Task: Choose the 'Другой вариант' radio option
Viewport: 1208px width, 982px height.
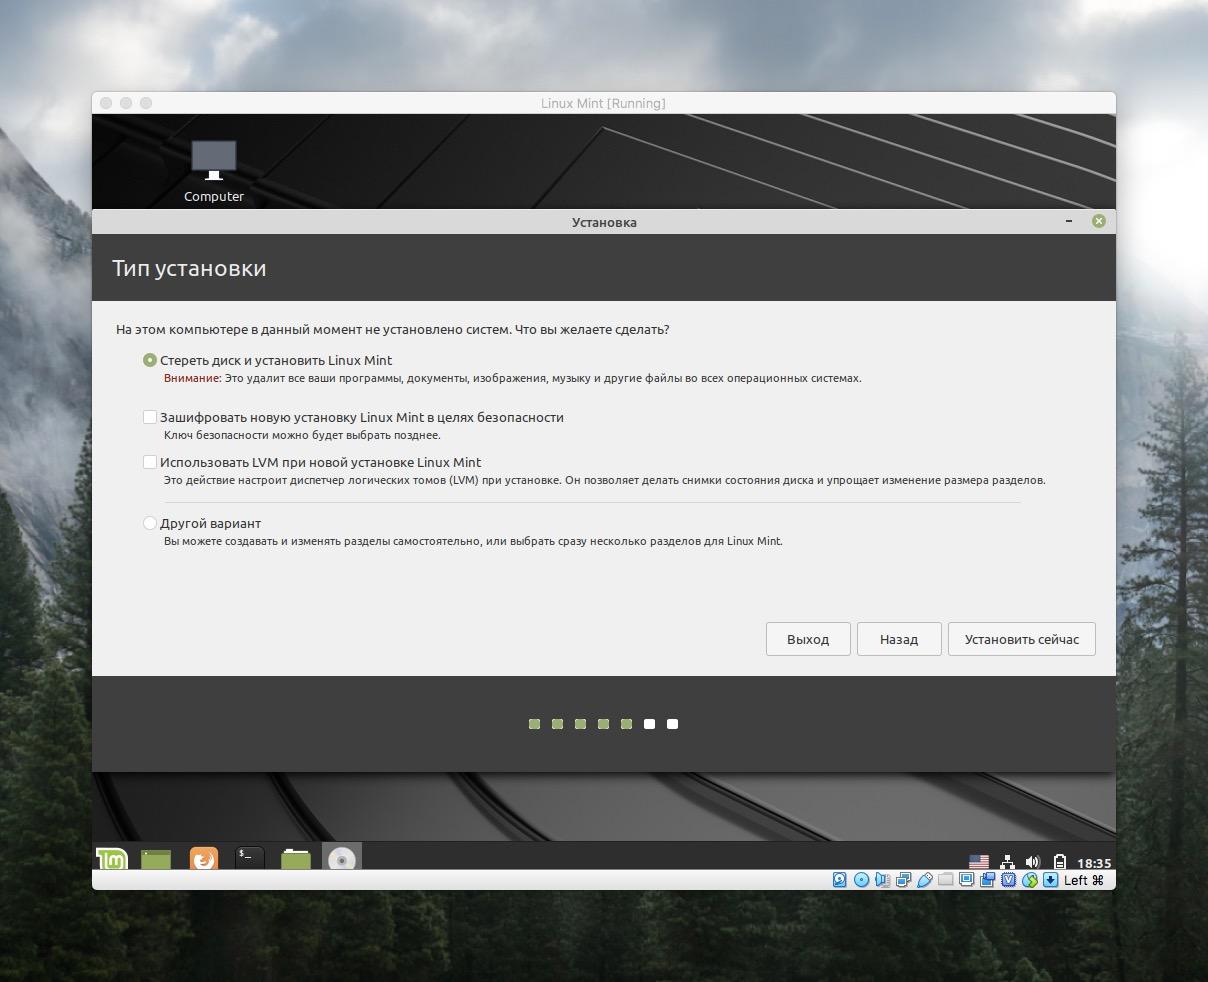Action: pyautogui.click(x=150, y=523)
